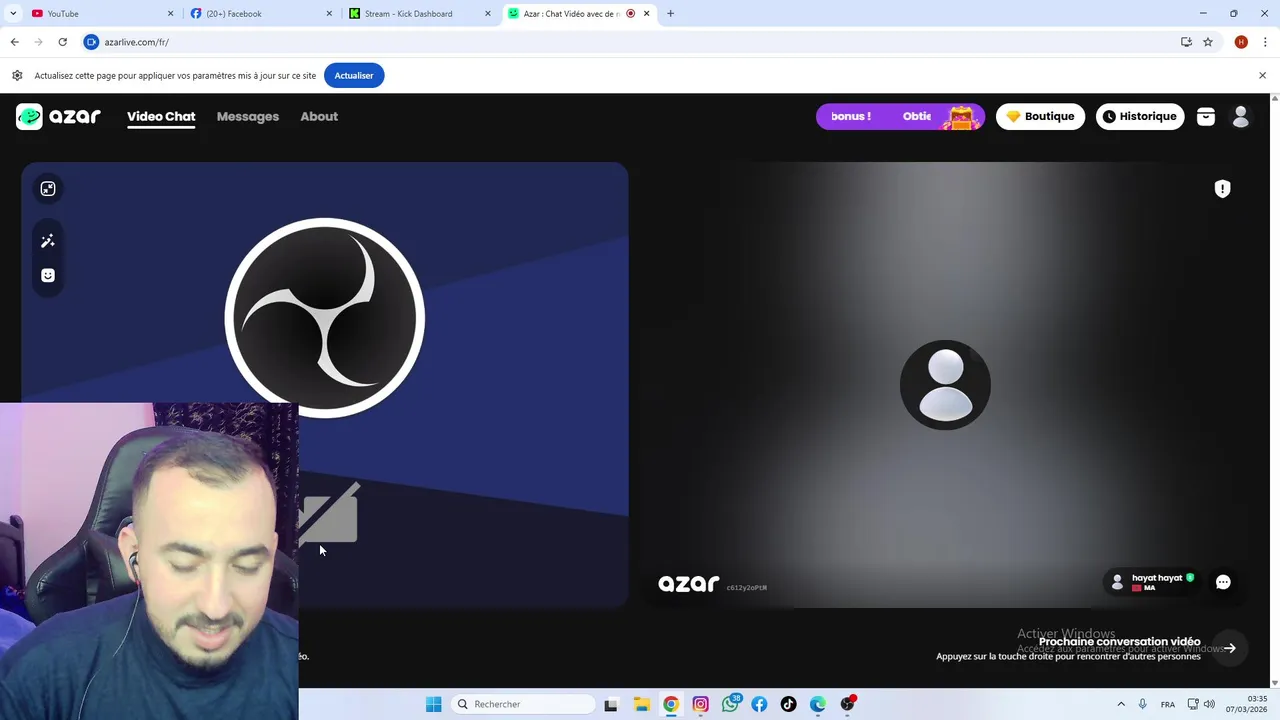Open the About menu item
The image size is (1280, 720).
pos(319,117)
